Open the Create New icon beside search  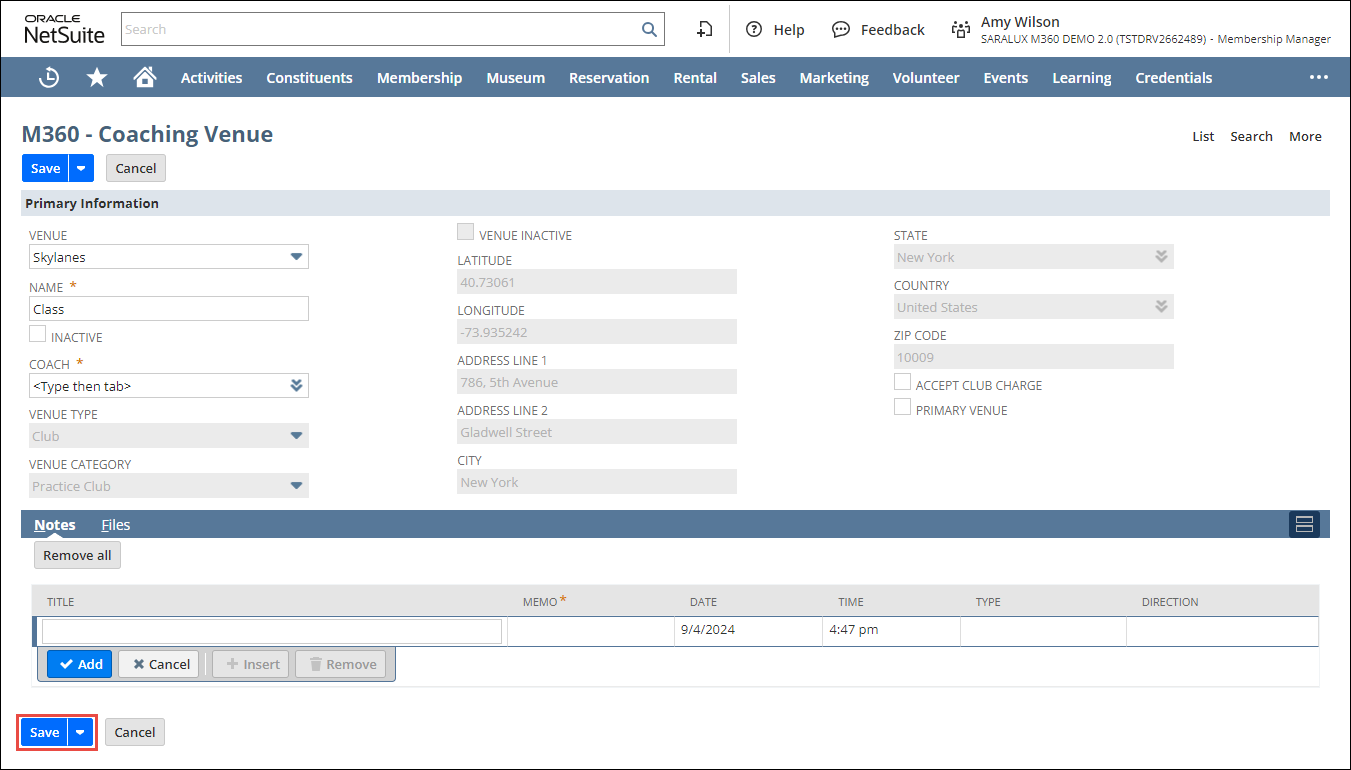(705, 30)
